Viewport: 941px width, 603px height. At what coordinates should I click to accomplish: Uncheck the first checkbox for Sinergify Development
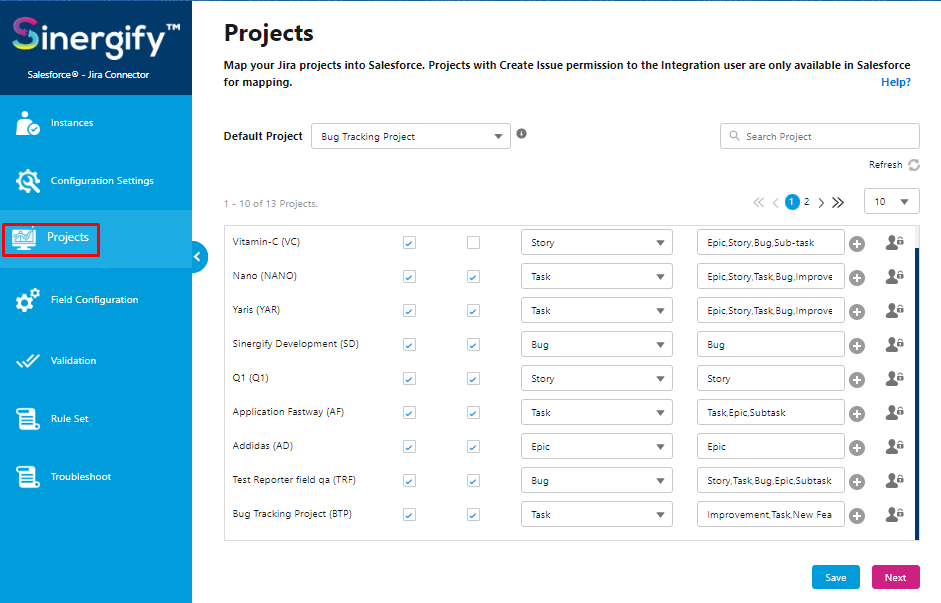tap(409, 344)
